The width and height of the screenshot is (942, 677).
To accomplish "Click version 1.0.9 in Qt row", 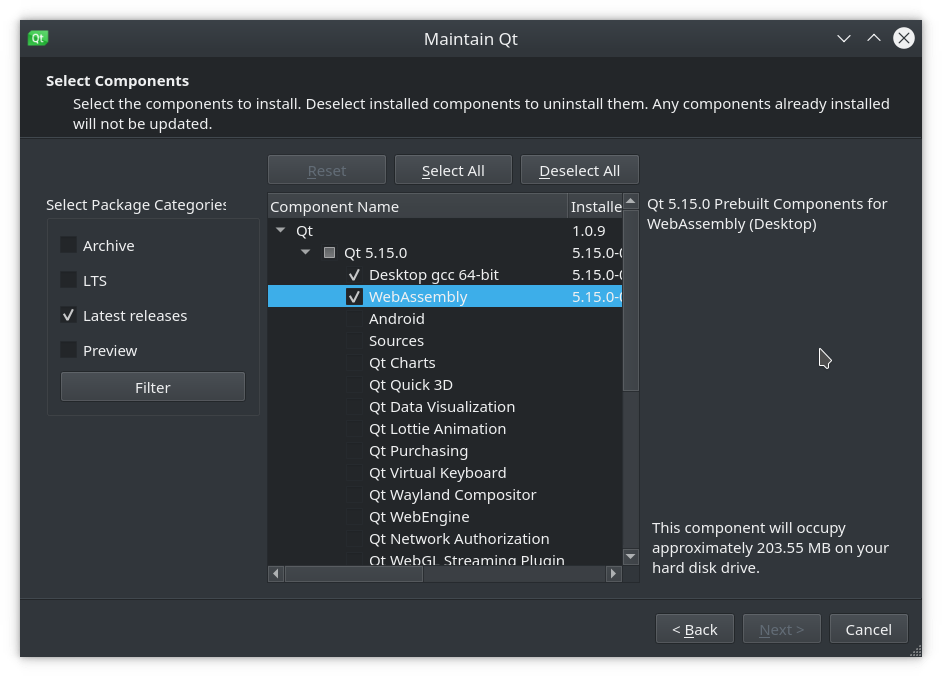I will [589, 231].
